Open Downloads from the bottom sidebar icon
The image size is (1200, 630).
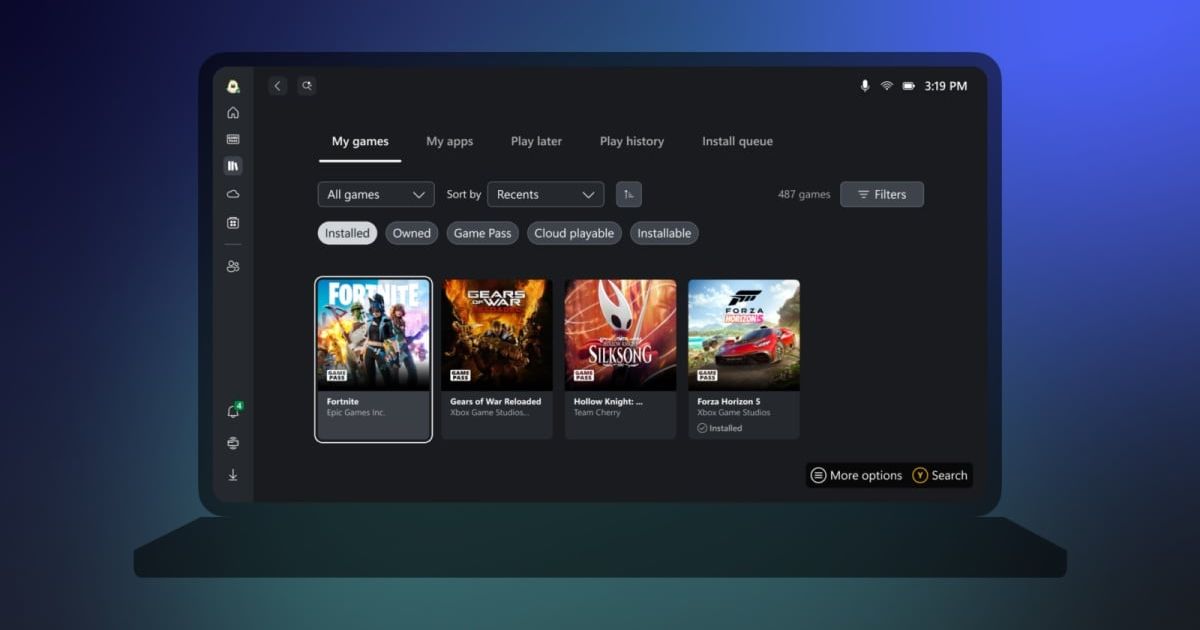233,475
